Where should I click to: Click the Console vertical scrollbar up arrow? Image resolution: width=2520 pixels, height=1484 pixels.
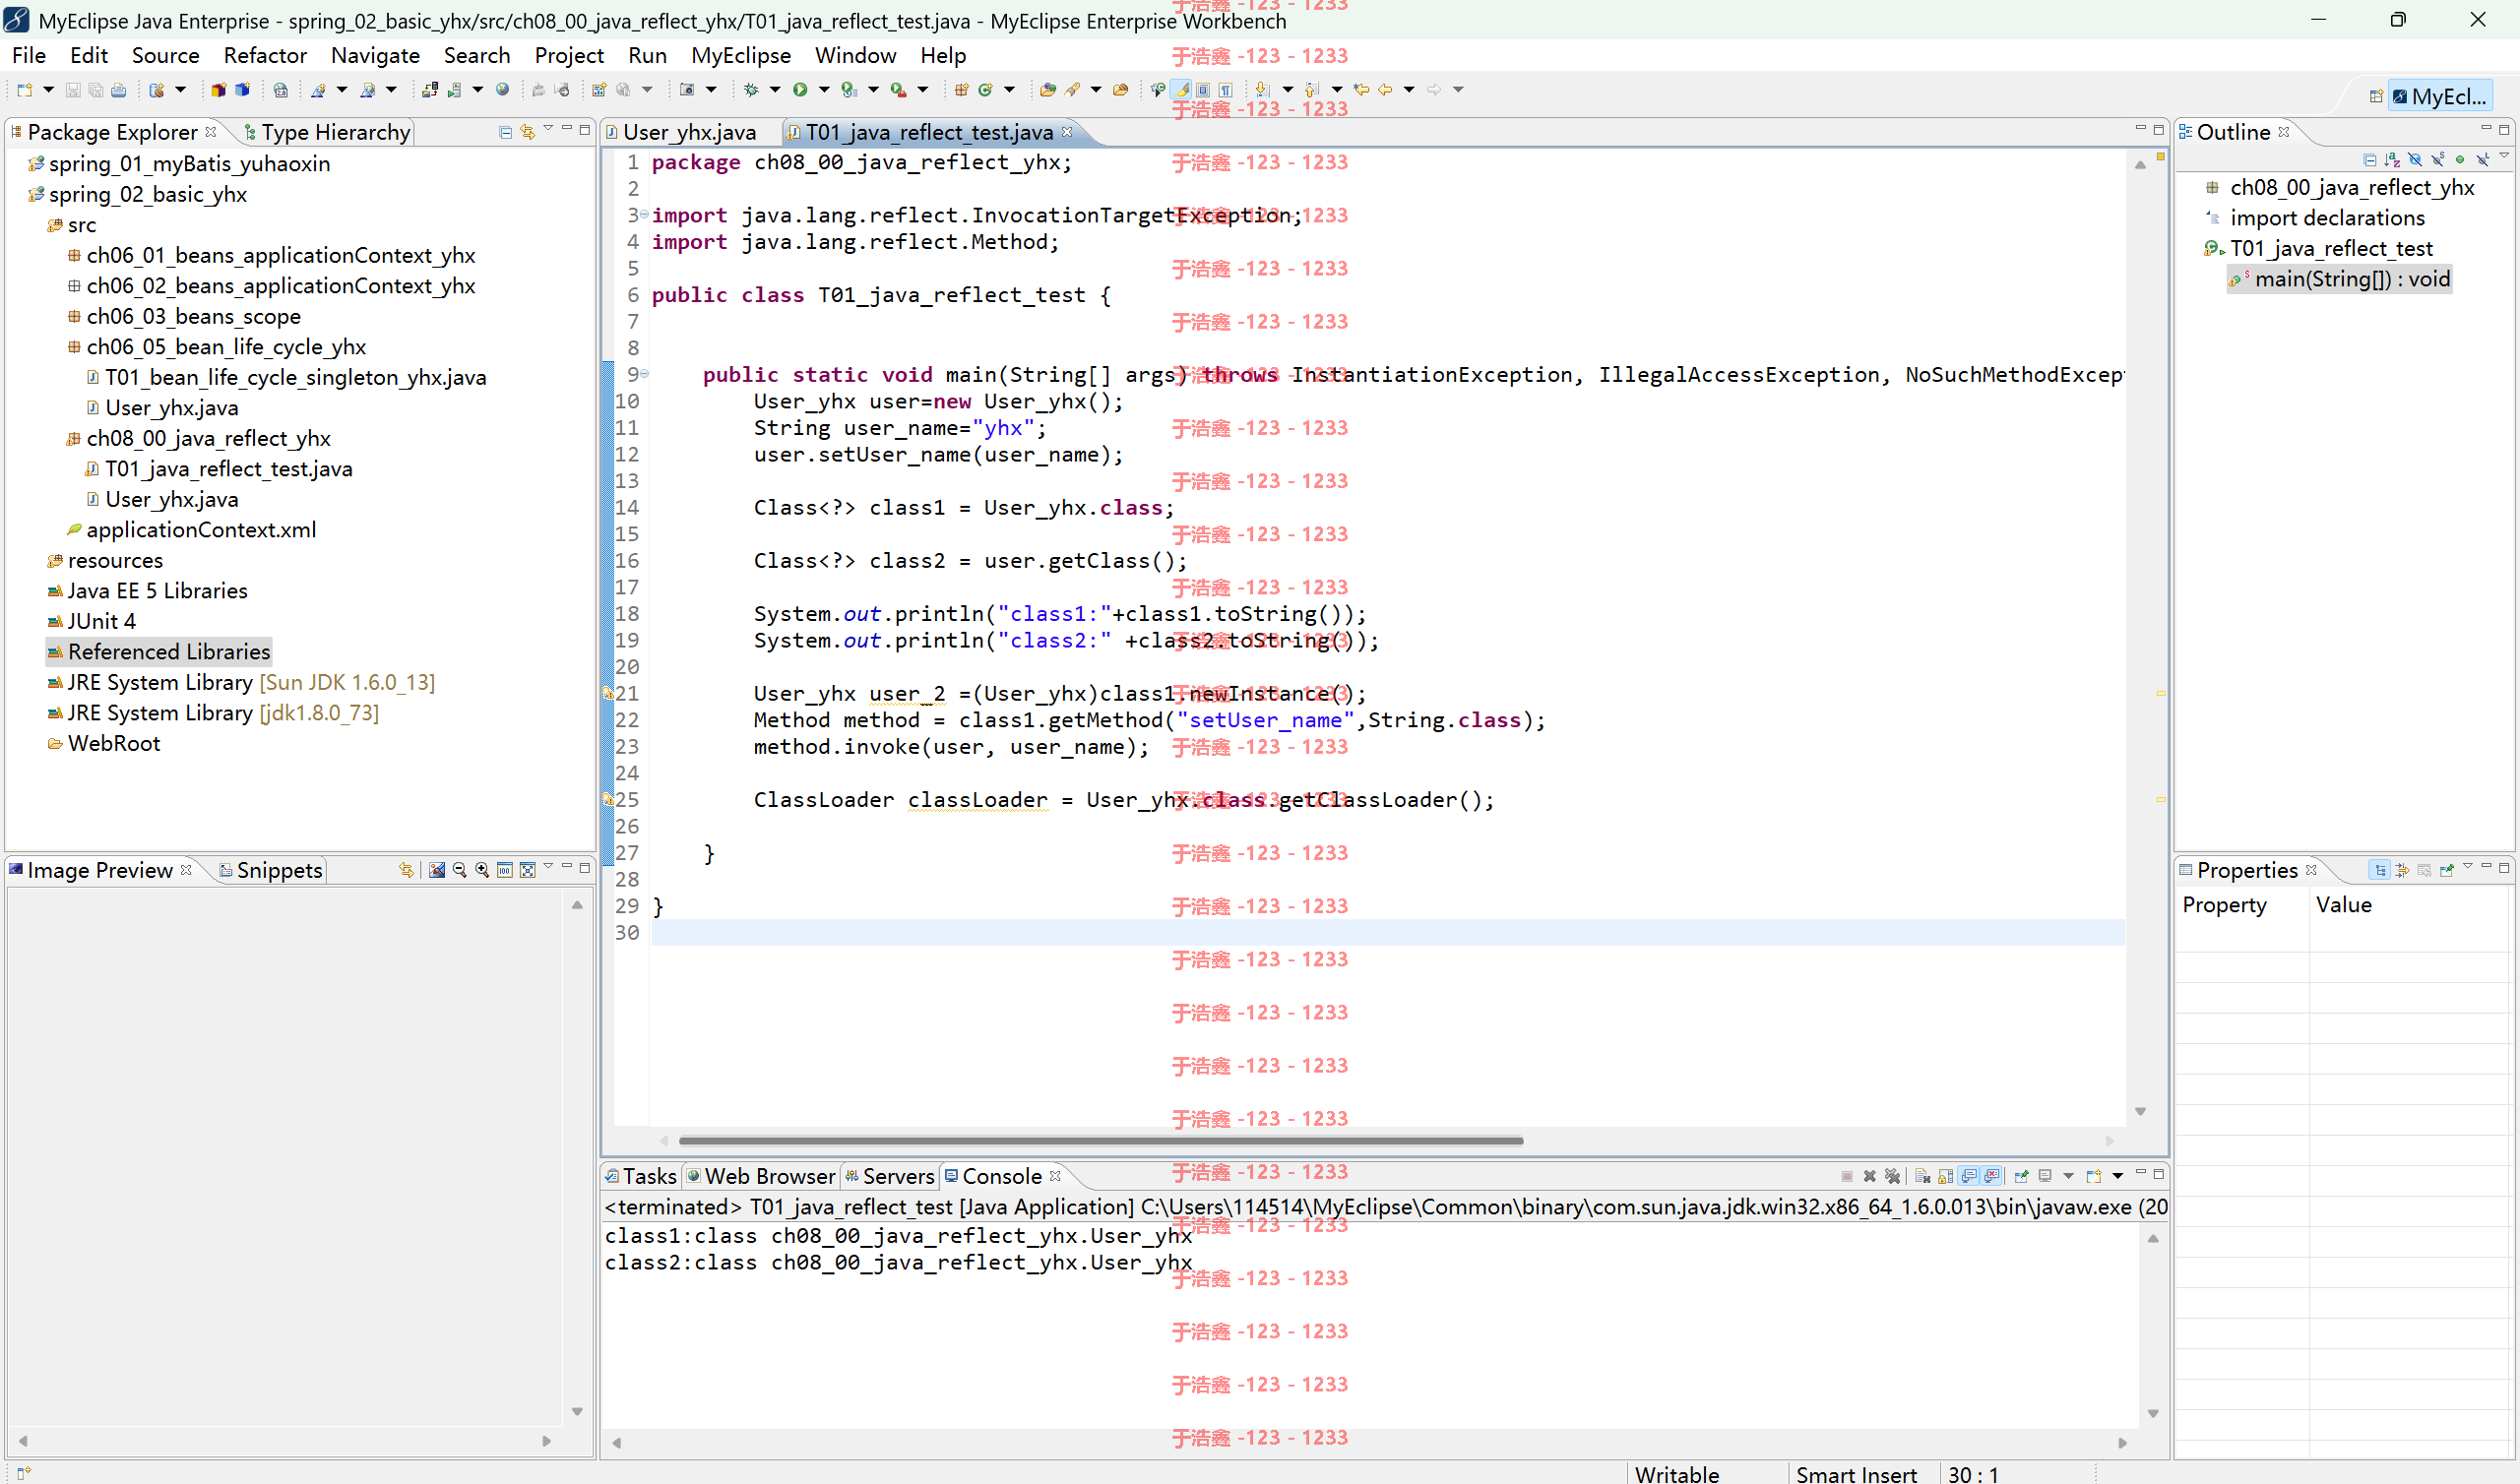click(x=2153, y=1239)
